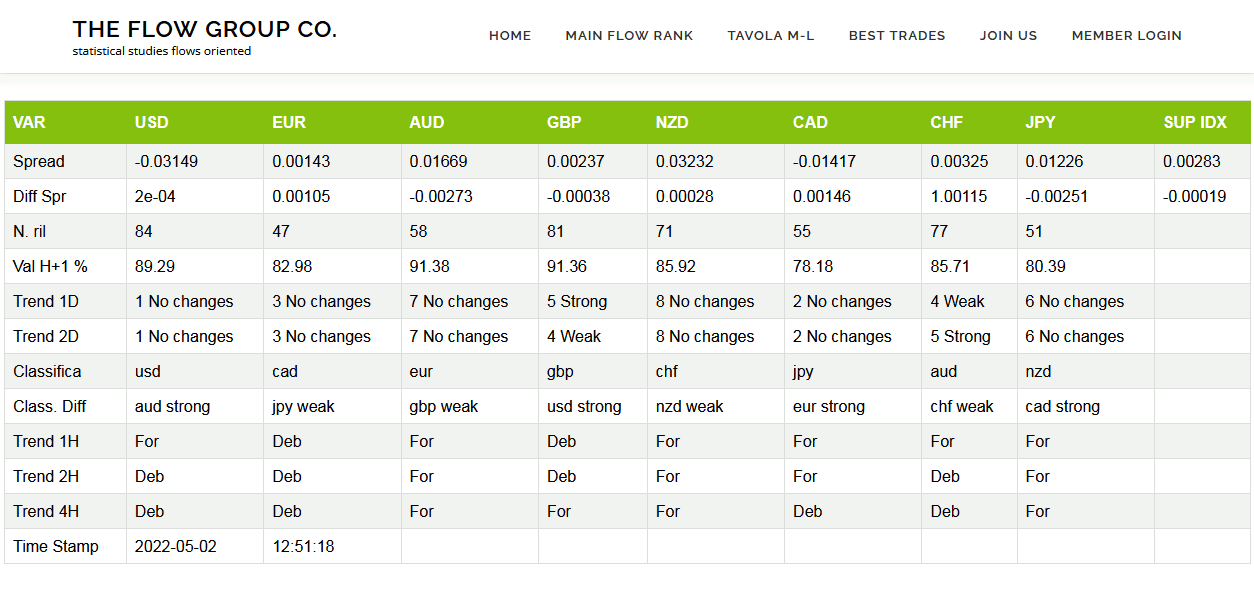Select the CHF column header
1254x595 pixels.
coord(946,123)
